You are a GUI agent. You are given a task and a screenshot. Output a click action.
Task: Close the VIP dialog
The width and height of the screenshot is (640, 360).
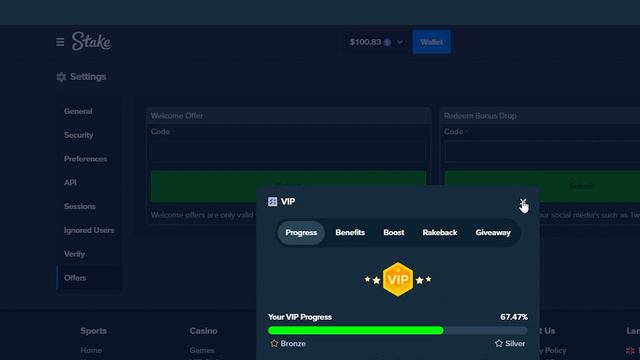[x=523, y=202]
